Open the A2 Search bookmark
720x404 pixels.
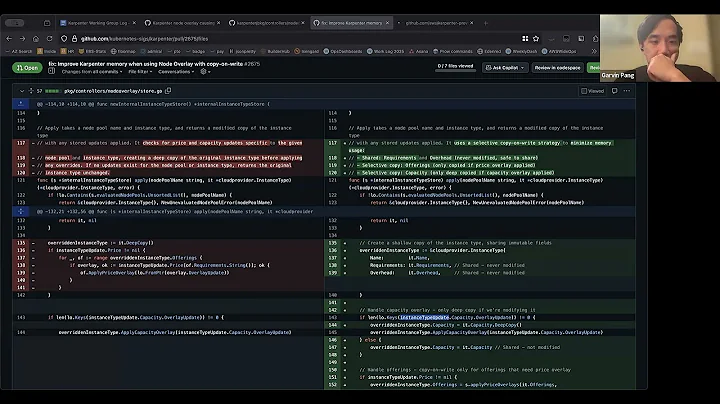point(19,51)
